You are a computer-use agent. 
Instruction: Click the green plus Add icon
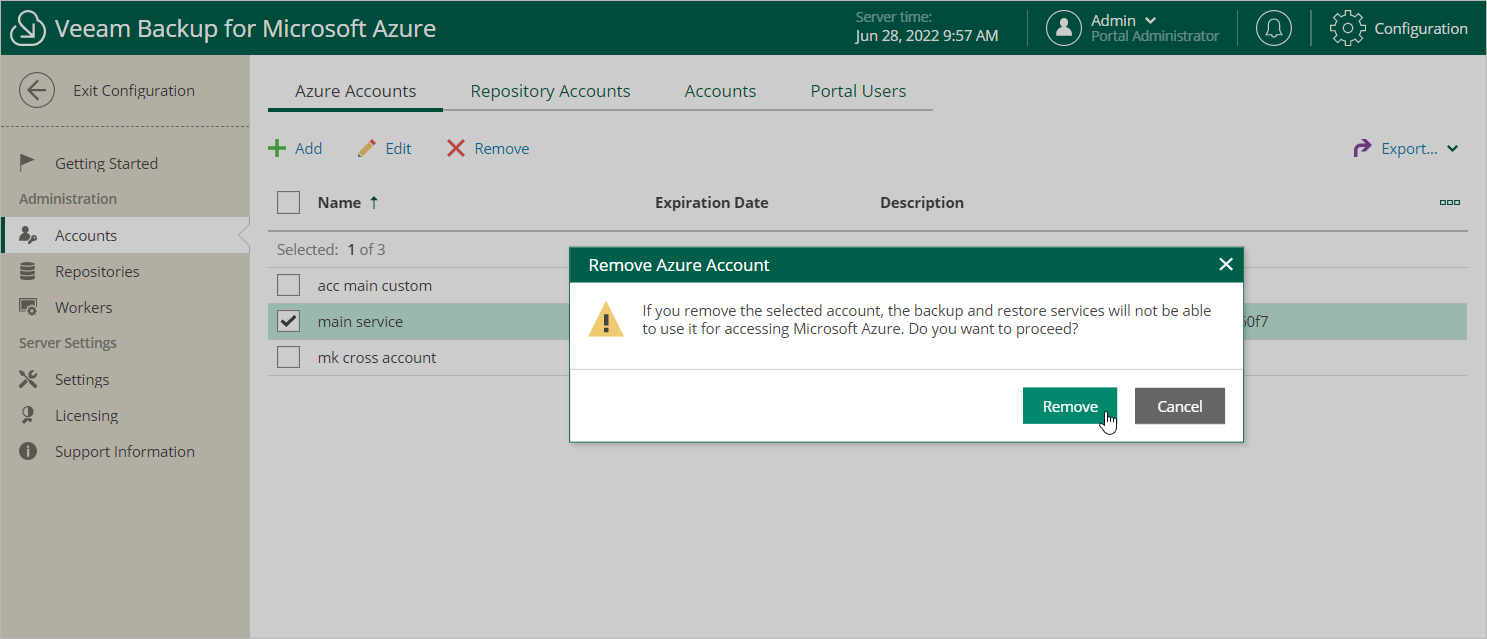coord(277,148)
